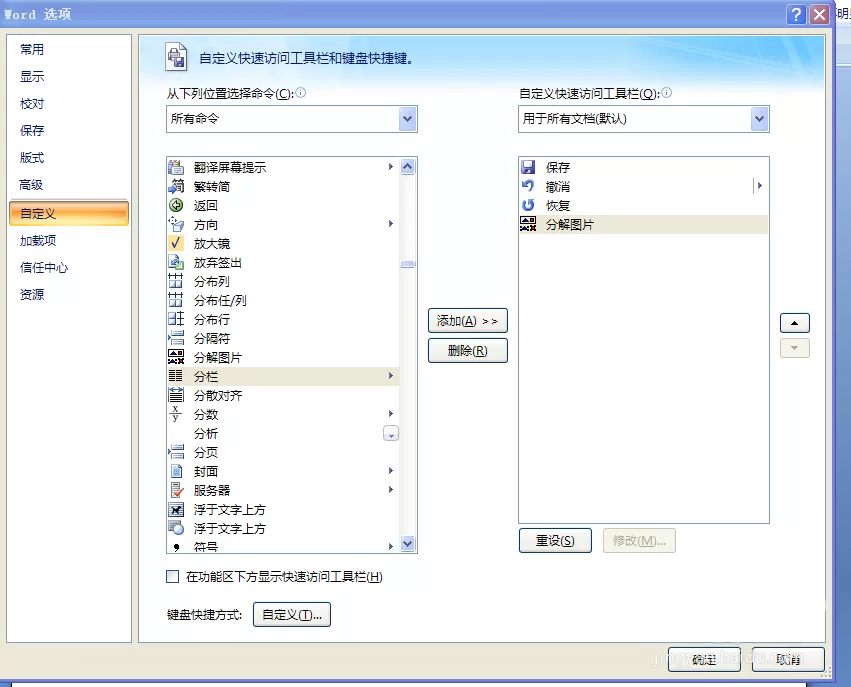Screen dimensions: 851x687
Task: Click second 浮于文字上方 icon with circle
Action: (176, 528)
